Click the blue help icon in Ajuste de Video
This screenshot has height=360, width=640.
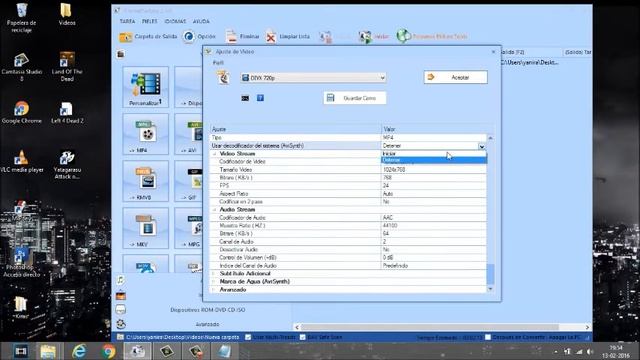point(260,98)
